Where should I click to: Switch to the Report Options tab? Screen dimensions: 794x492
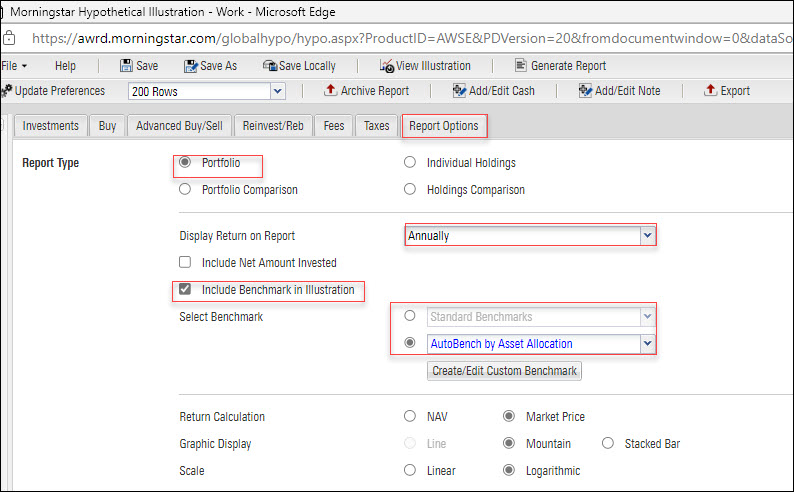pos(444,126)
